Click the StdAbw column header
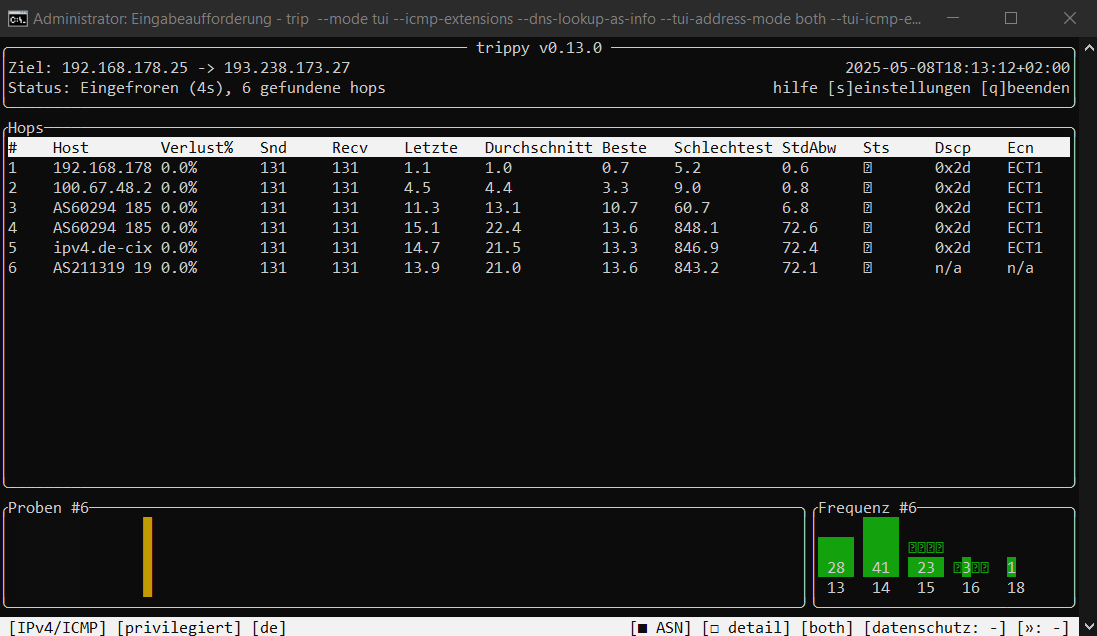This screenshot has width=1097, height=636. pyautogui.click(x=809, y=148)
